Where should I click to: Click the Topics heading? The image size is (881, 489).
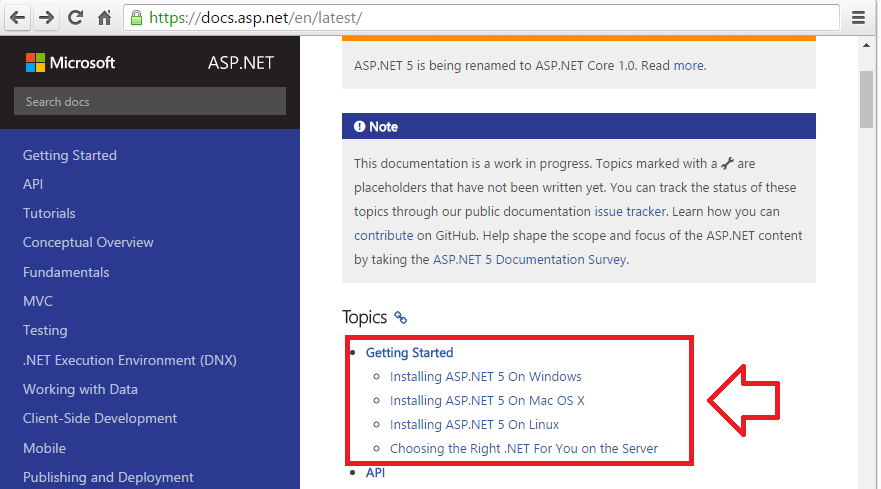[x=365, y=318]
